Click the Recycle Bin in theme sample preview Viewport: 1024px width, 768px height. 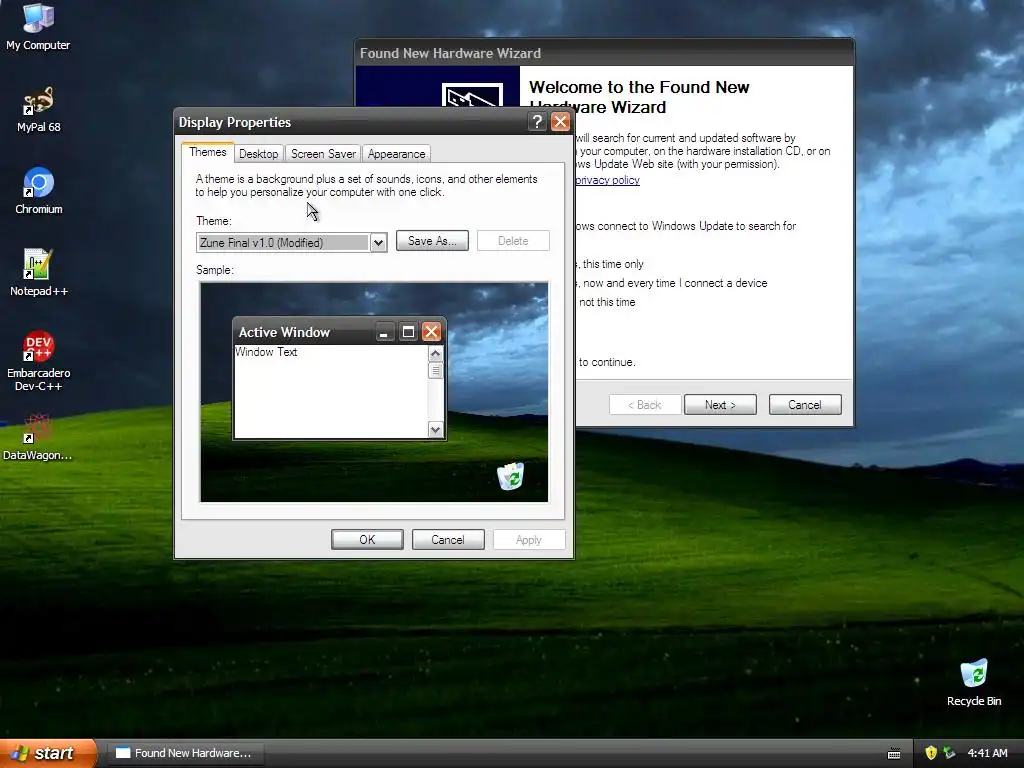click(510, 476)
